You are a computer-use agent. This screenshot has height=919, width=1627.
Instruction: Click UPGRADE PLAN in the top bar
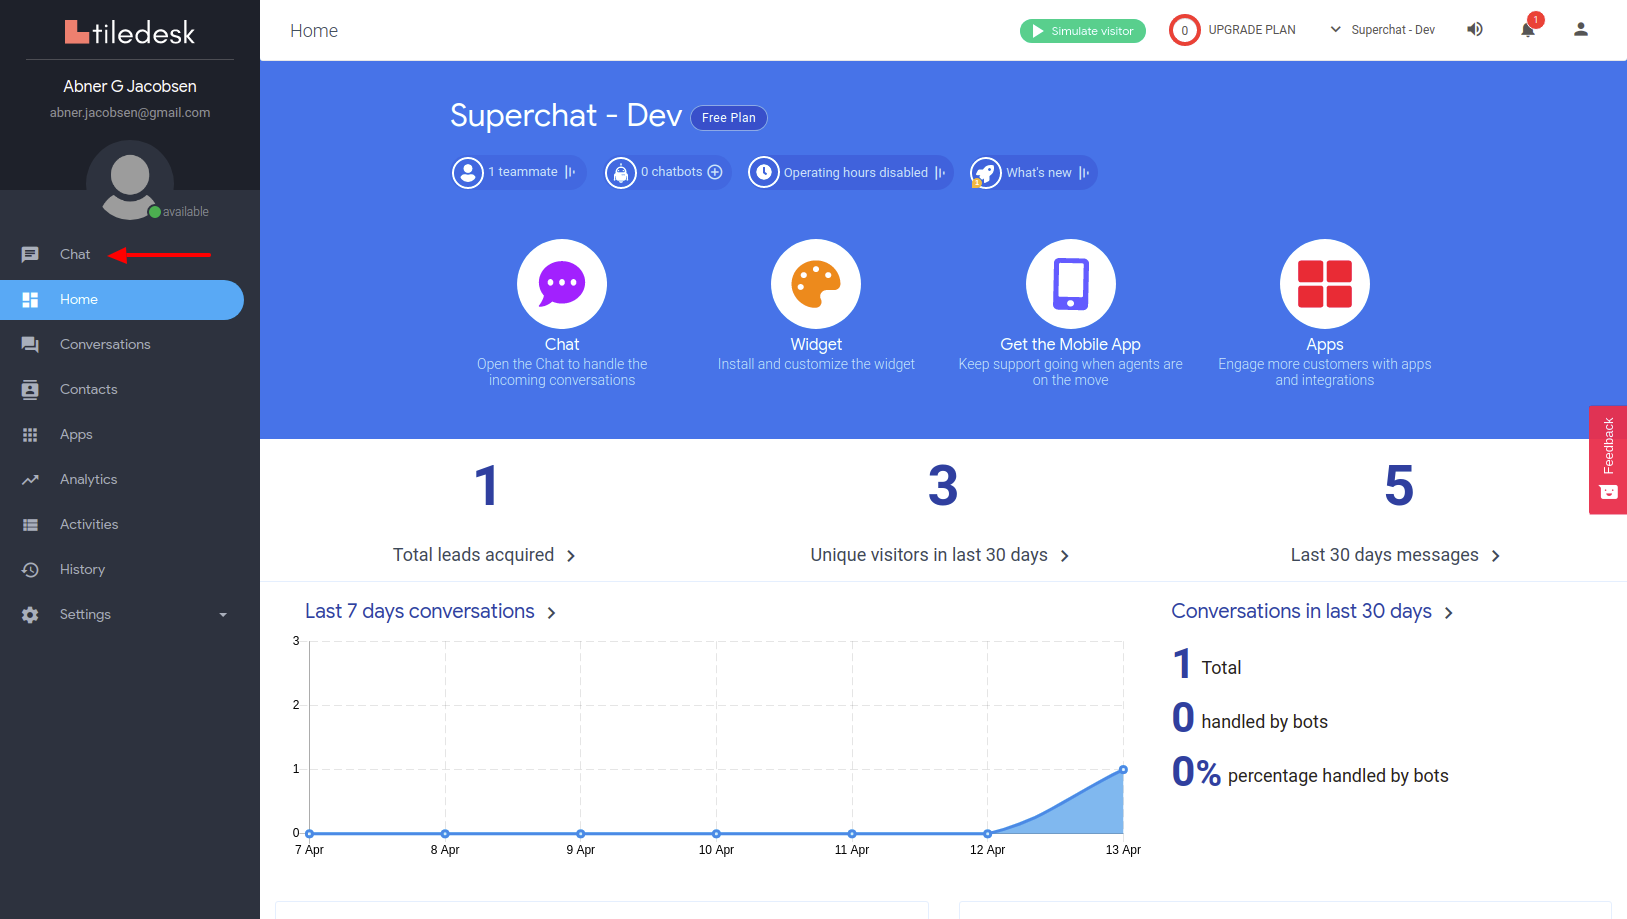point(1251,30)
